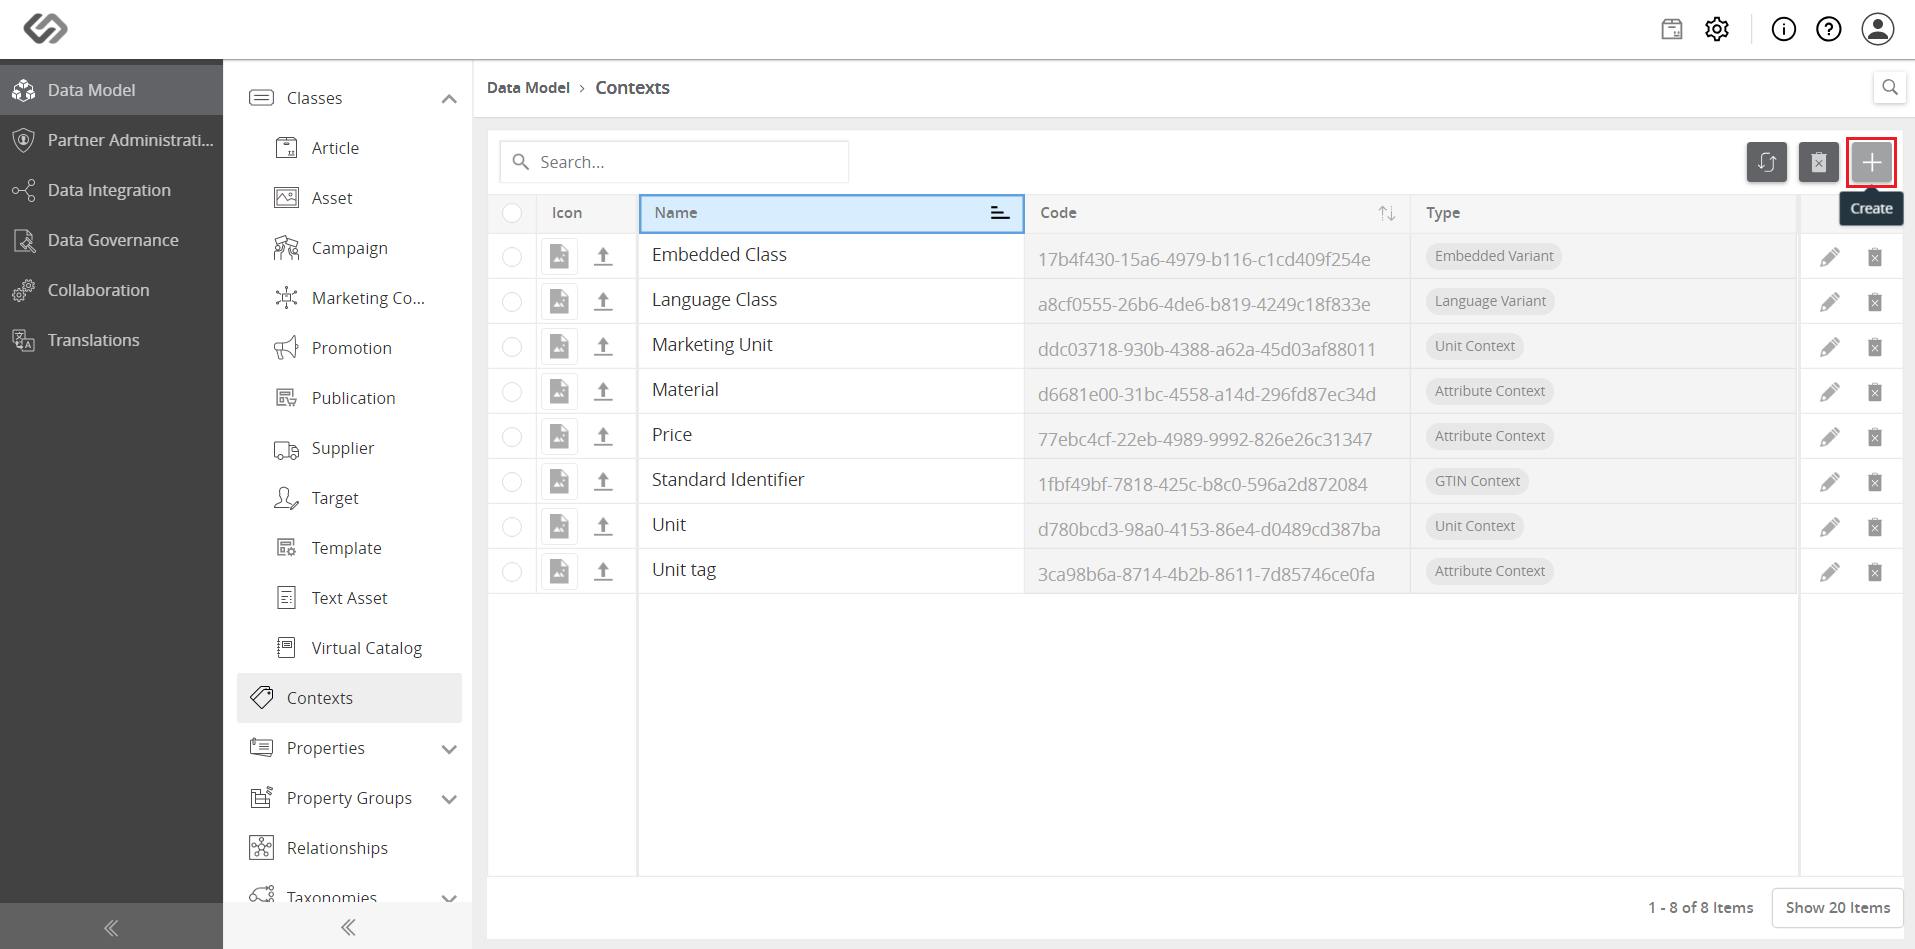Open Data Integration module
Screen dimensions: 1915x949
point(111,190)
